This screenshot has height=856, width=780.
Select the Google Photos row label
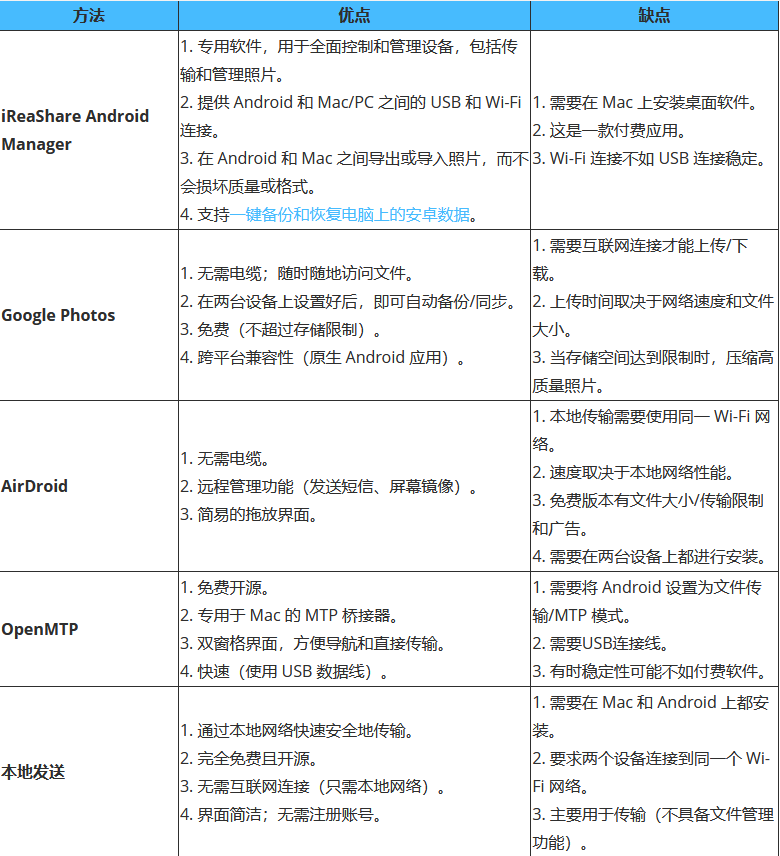coord(58,315)
